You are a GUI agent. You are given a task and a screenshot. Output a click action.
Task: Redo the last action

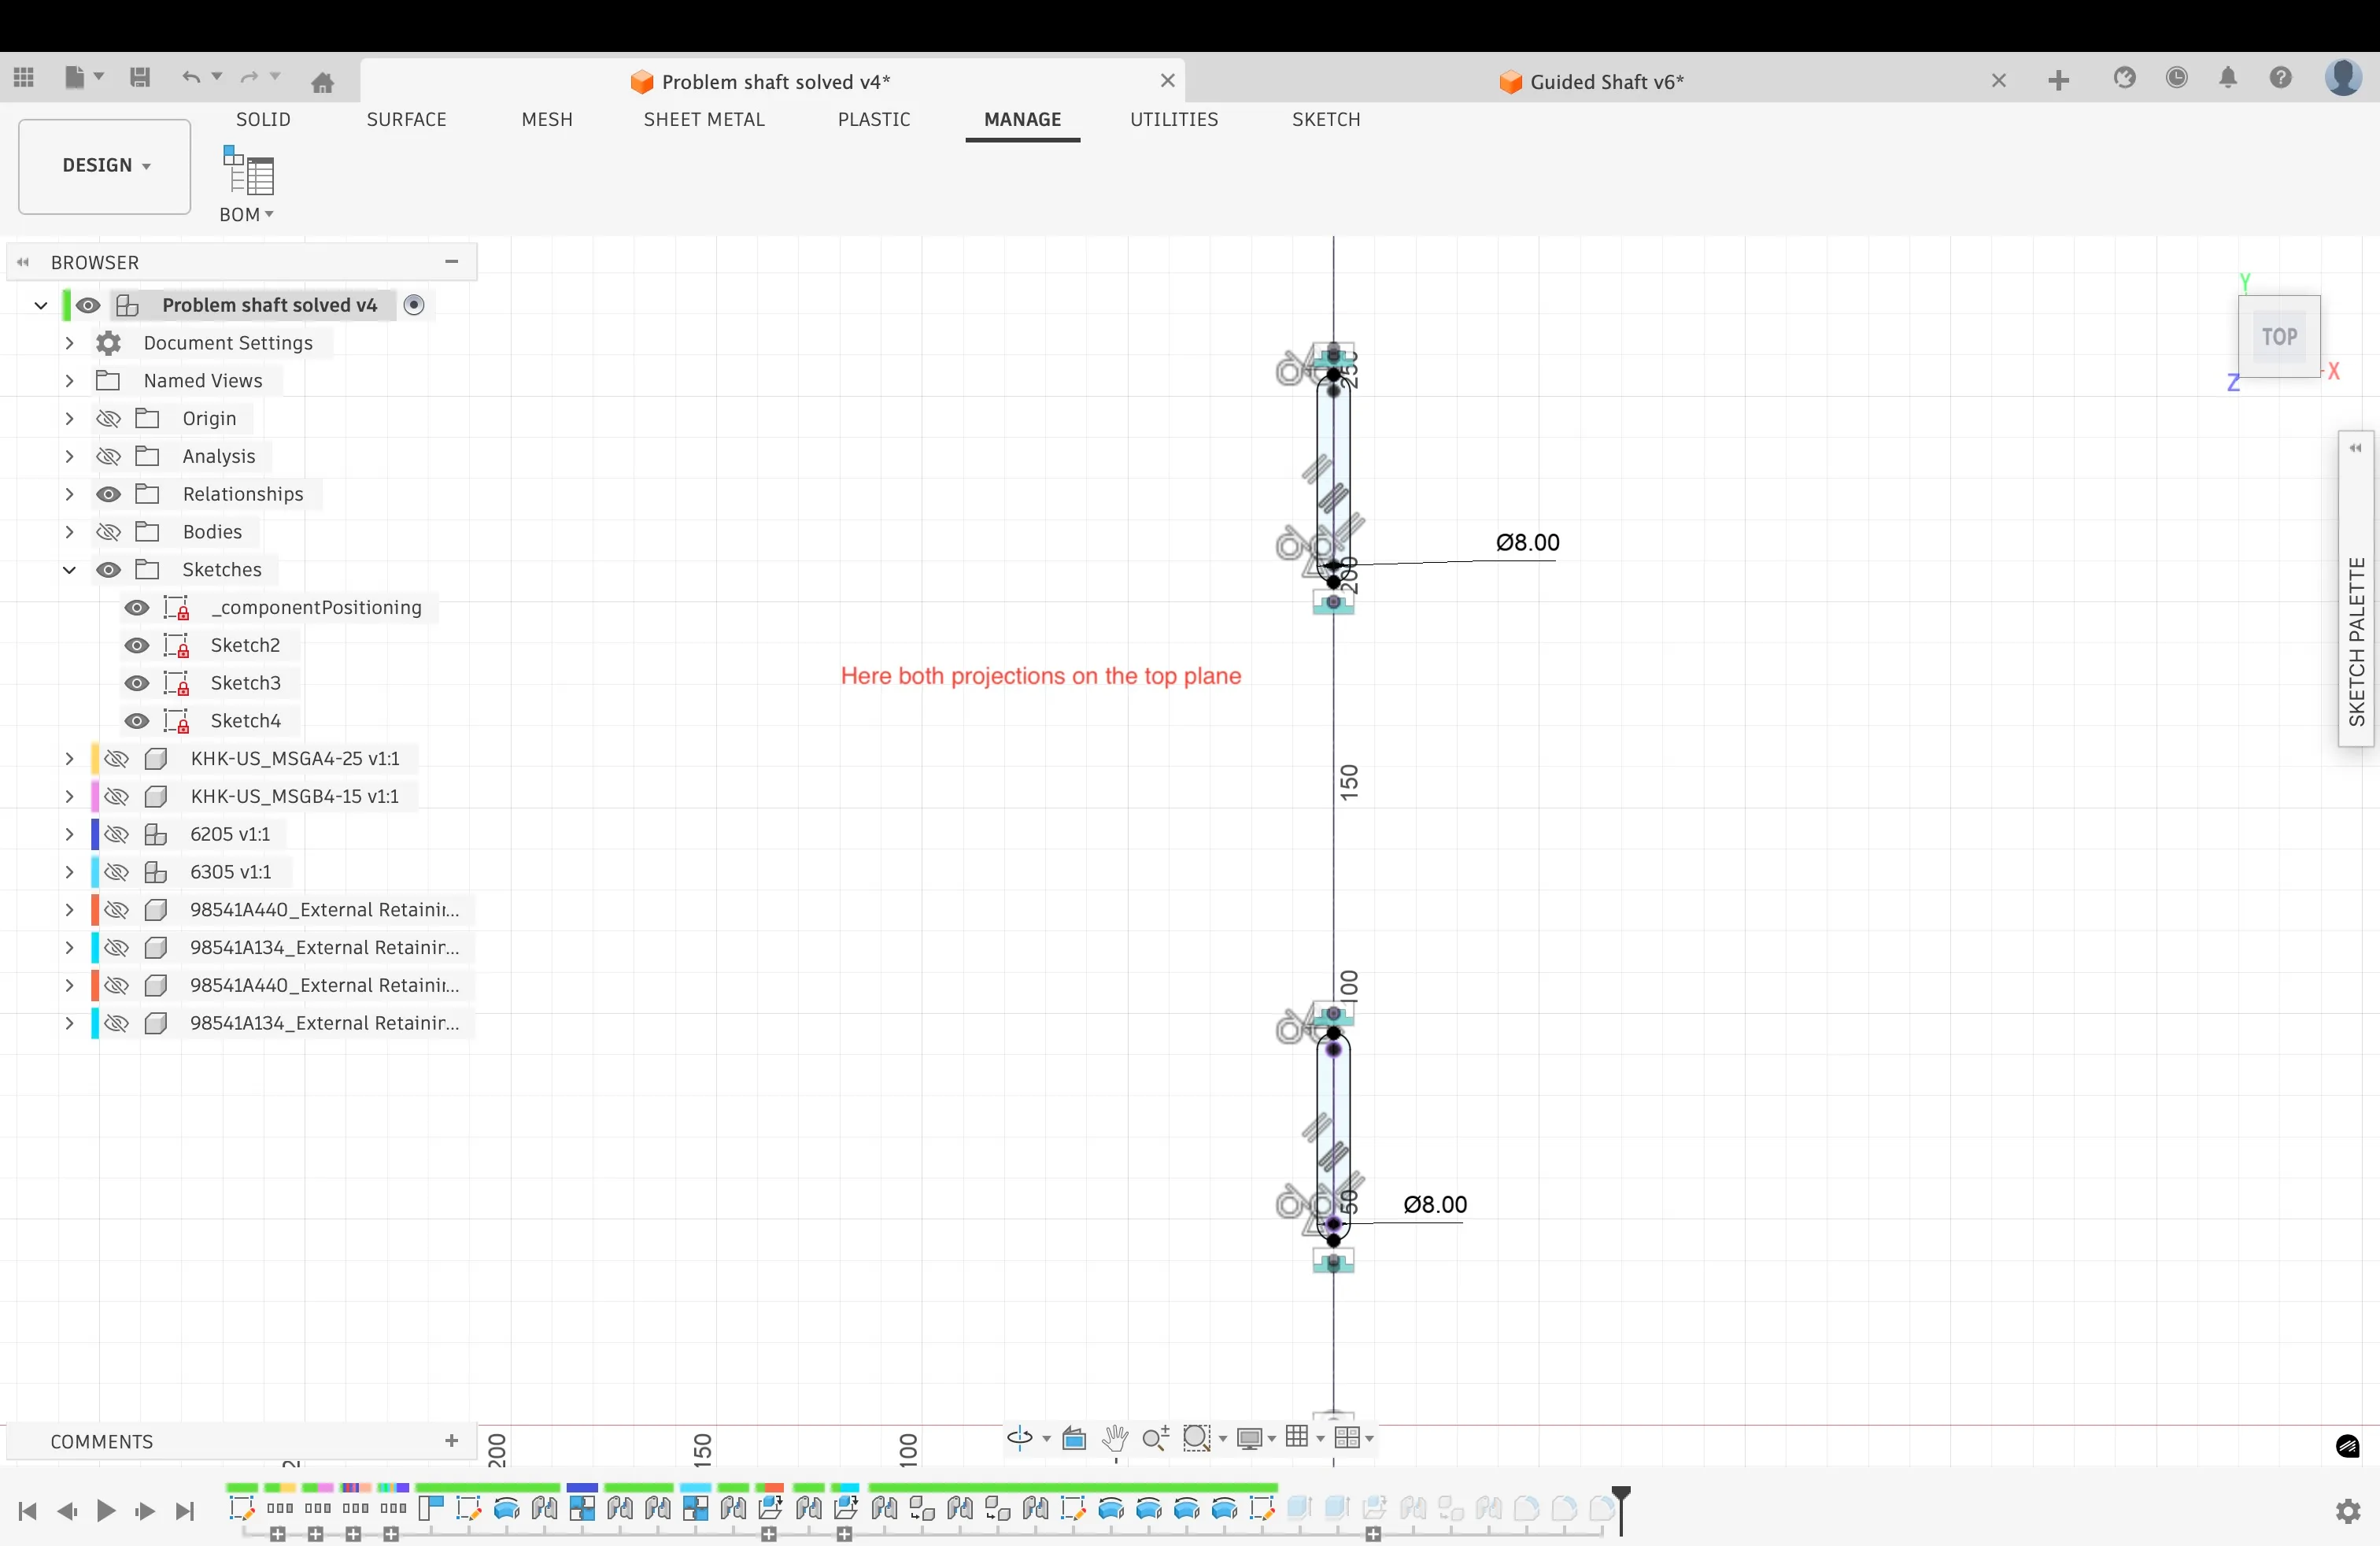[x=250, y=77]
